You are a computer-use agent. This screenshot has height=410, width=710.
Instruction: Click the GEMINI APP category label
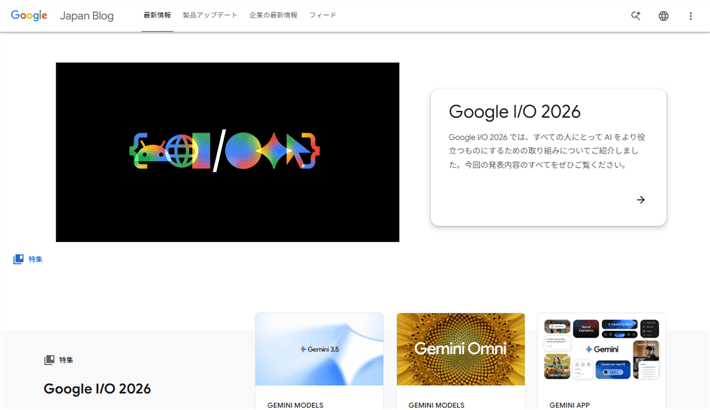coord(570,405)
